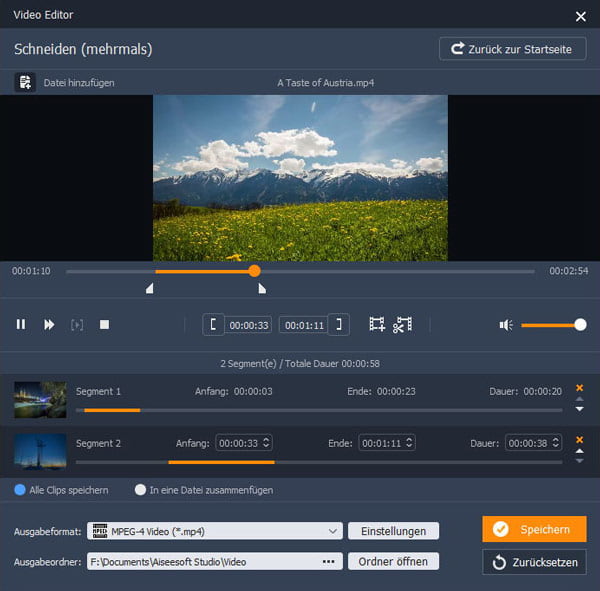Click the new segment film icon
The width and height of the screenshot is (600, 591).
[x=377, y=324]
